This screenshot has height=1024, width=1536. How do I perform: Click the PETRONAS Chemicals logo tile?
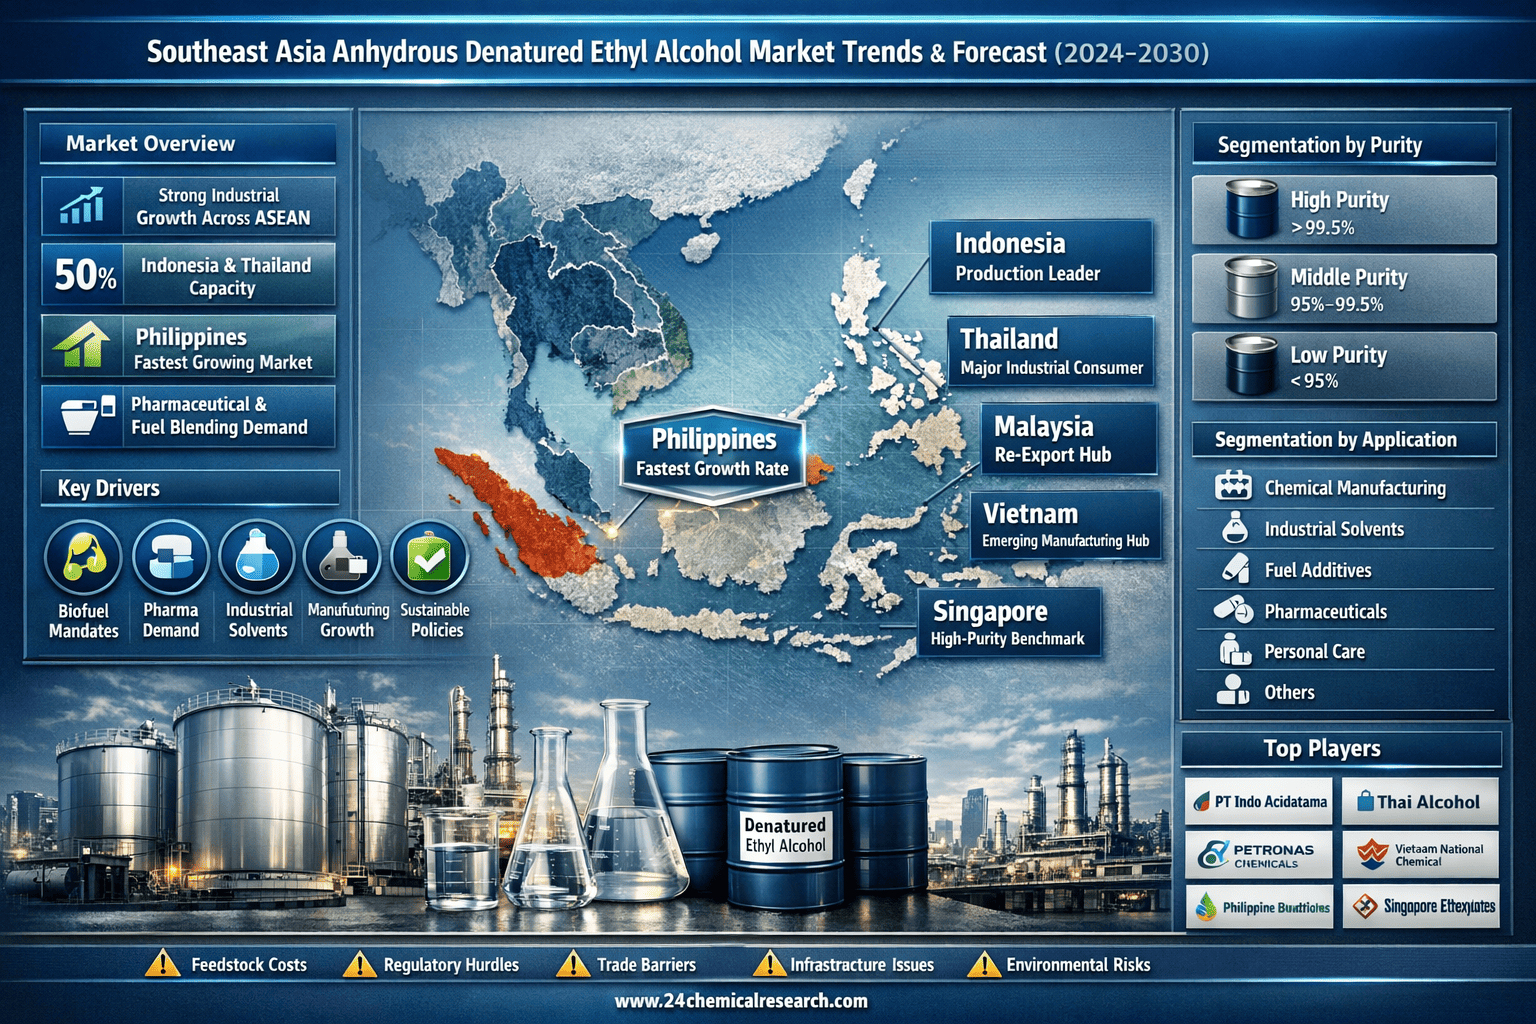pyautogui.click(x=1259, y=854)
